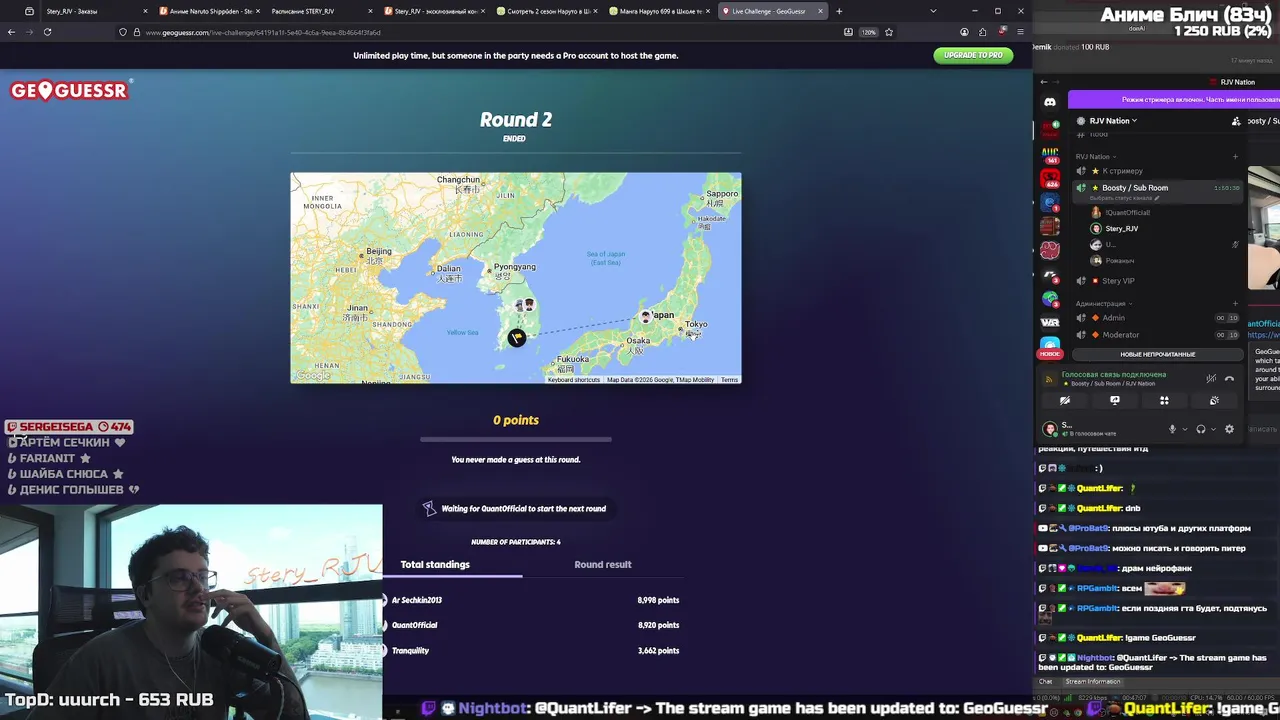
Task: Switch to the Total standings tab
Action: [x=435, y=565]
